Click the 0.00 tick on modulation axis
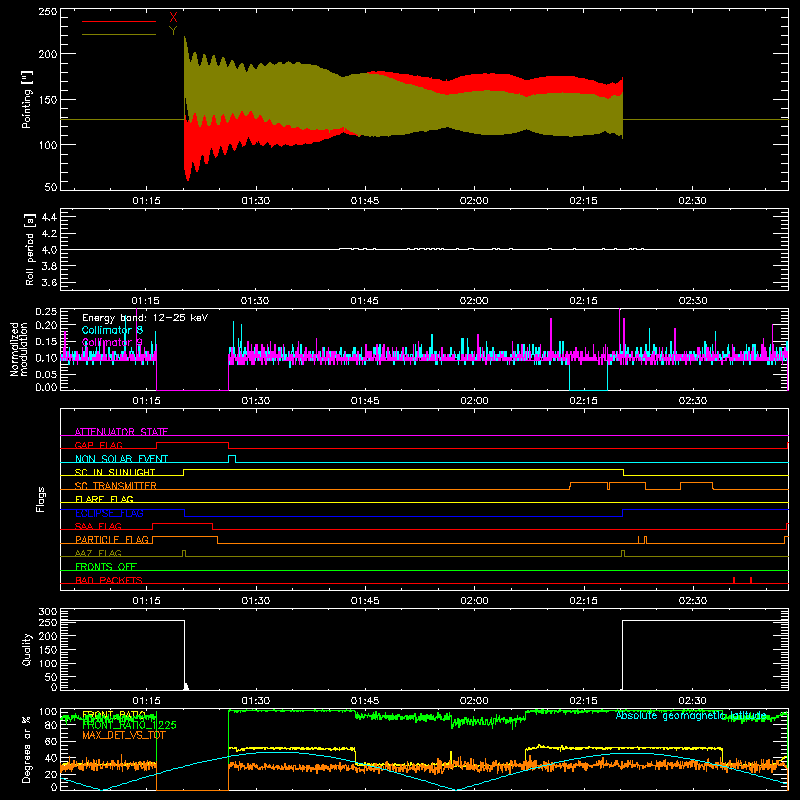The image size is (800, 800). (46, 387)
